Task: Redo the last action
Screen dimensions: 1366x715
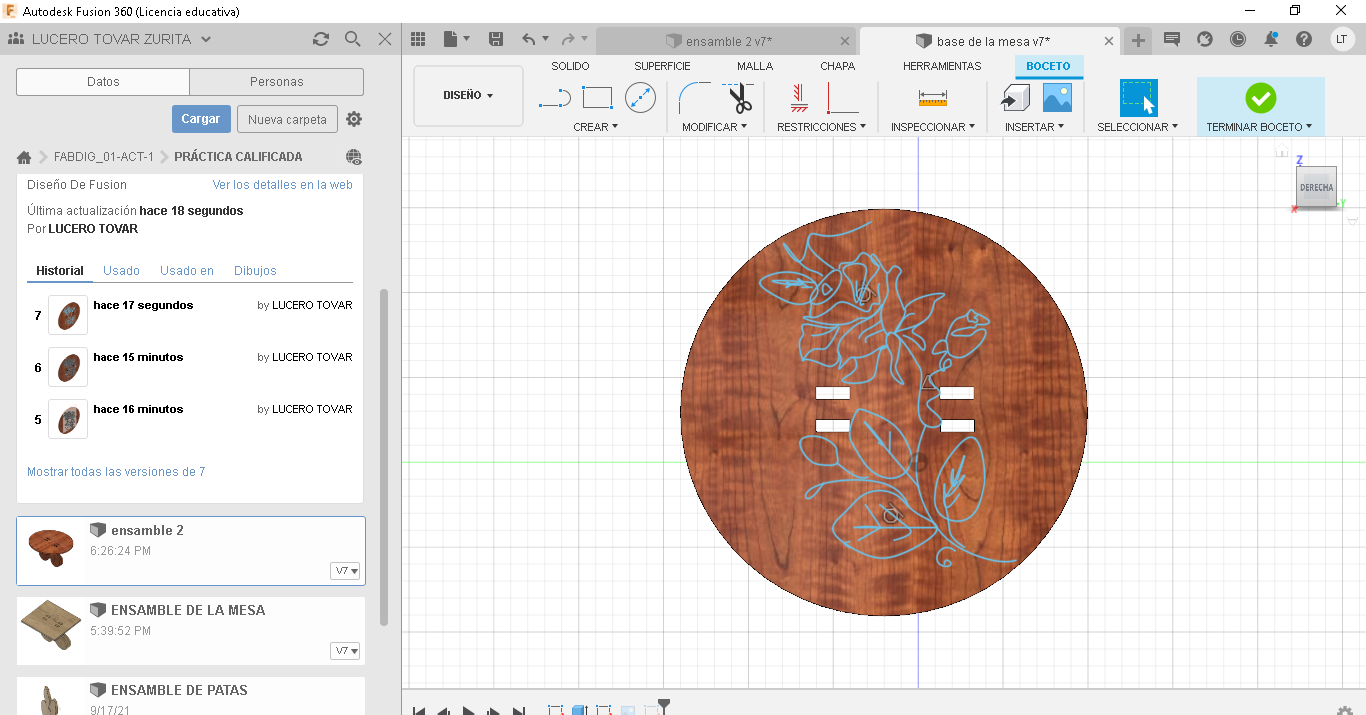Action: coord(568,39)
